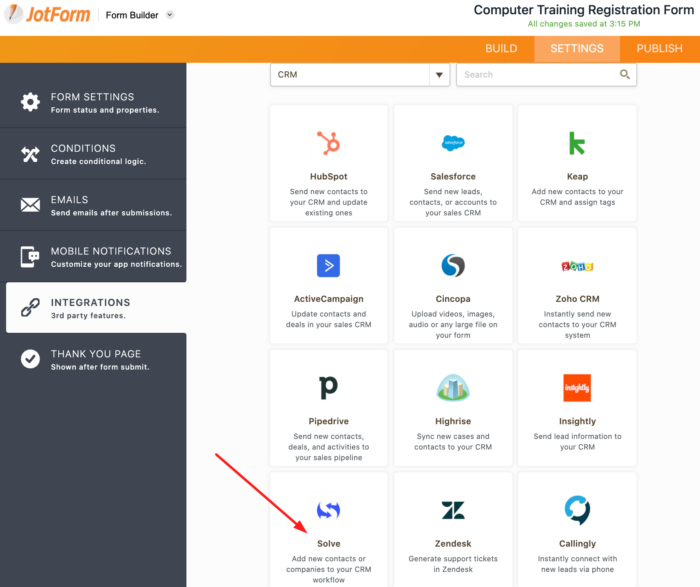Switch to the BUILD tab
700x587 pixels.
[501, 49]
